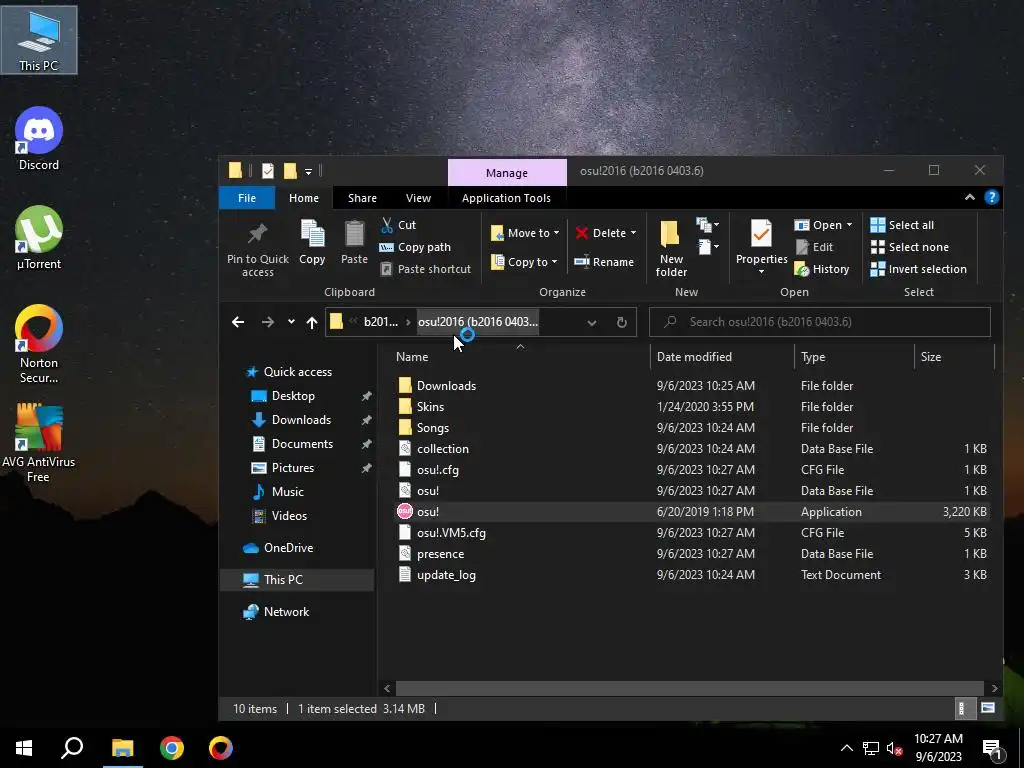
Task: Expand the Delete options arrow
Action: [x=633, y=233]
